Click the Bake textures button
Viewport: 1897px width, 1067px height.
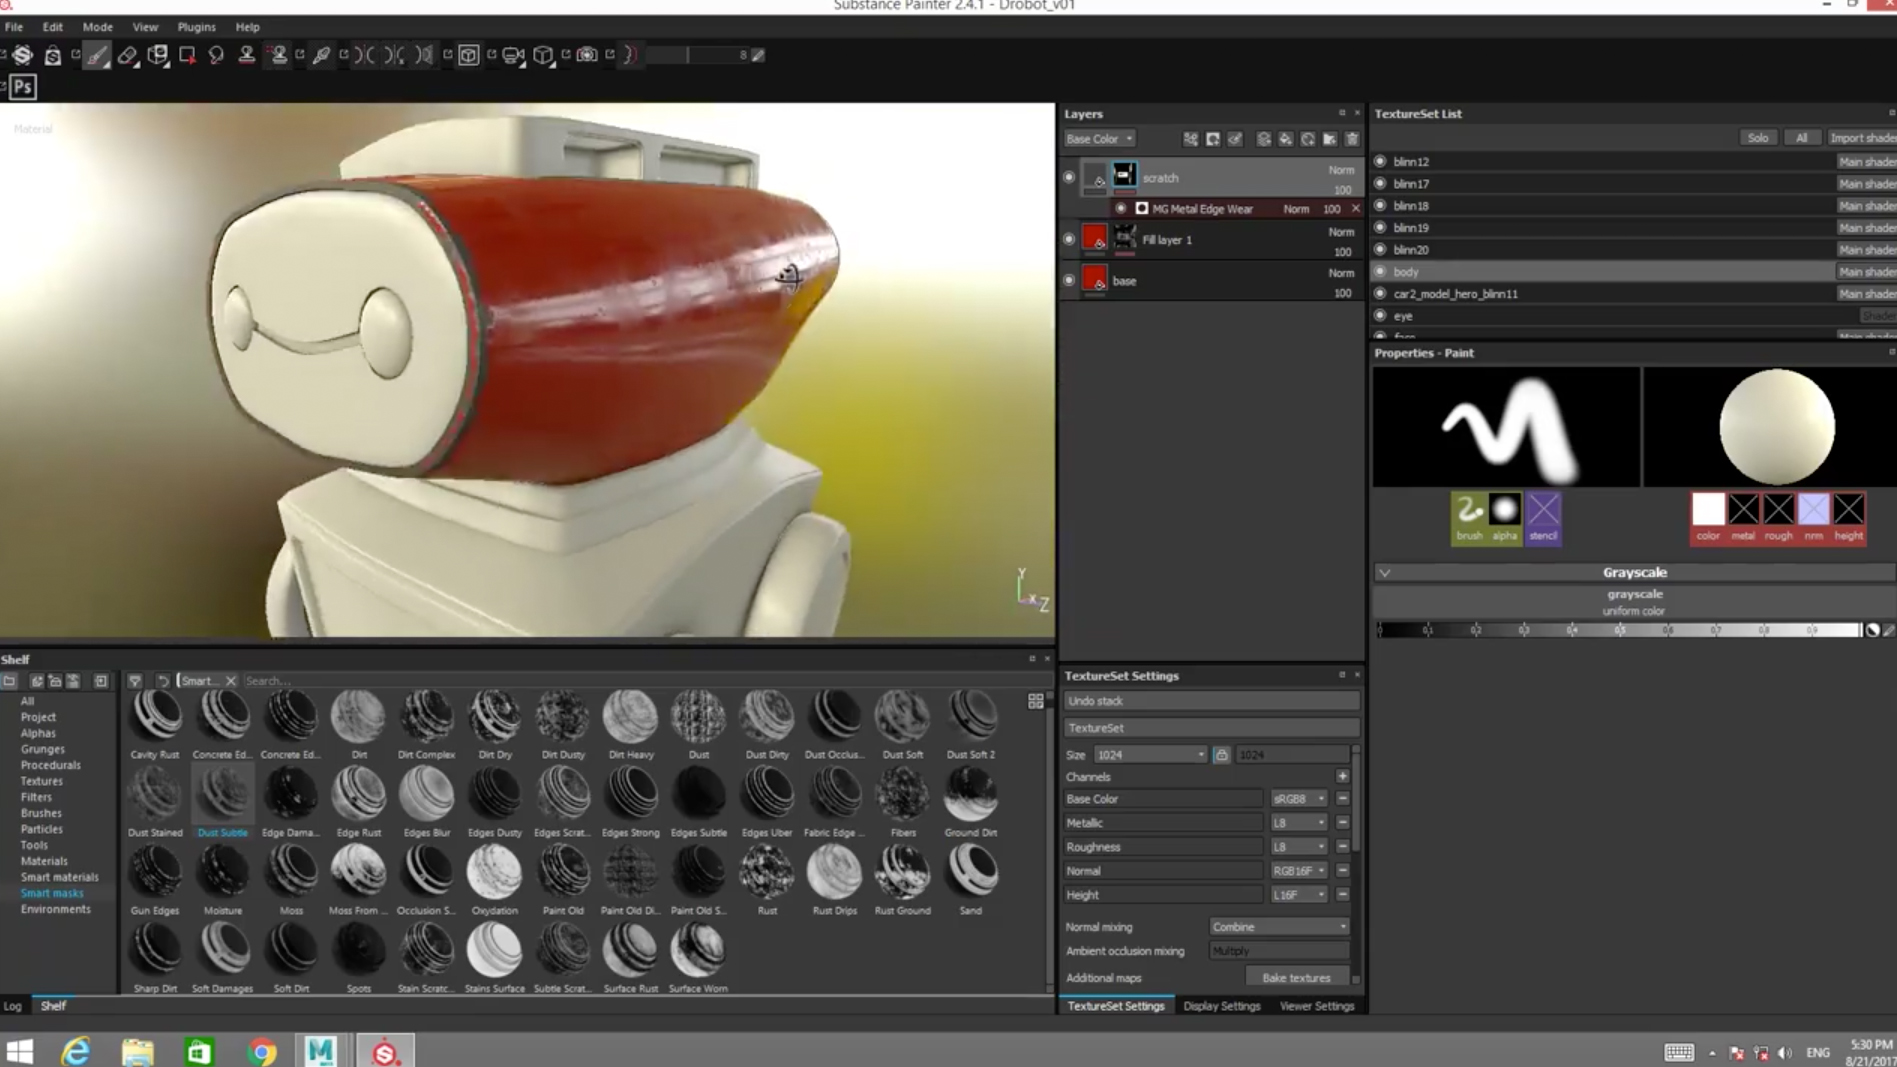(x=1296, y=978)
